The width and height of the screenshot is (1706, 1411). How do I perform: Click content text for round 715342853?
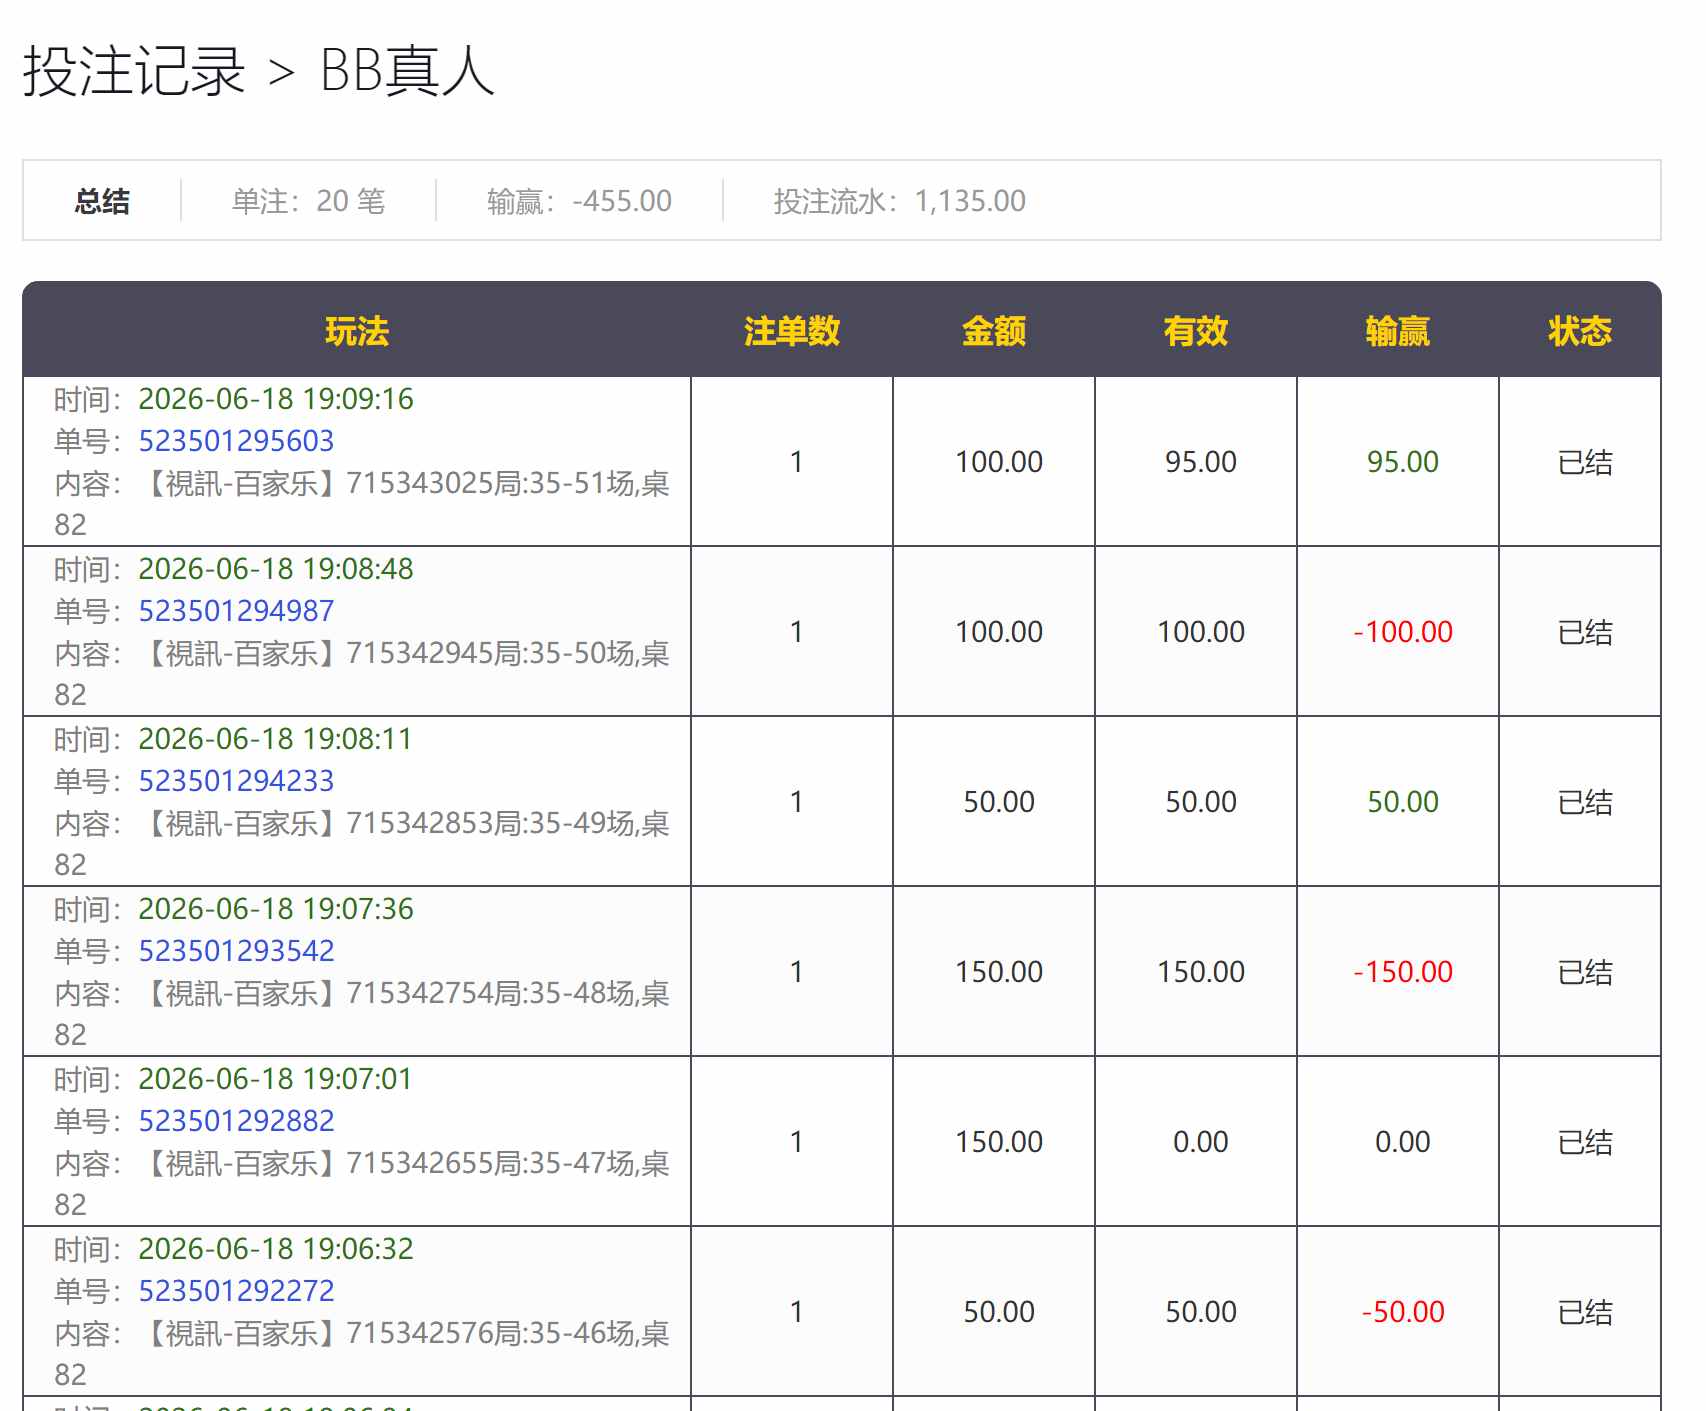[x=362, y=844]
